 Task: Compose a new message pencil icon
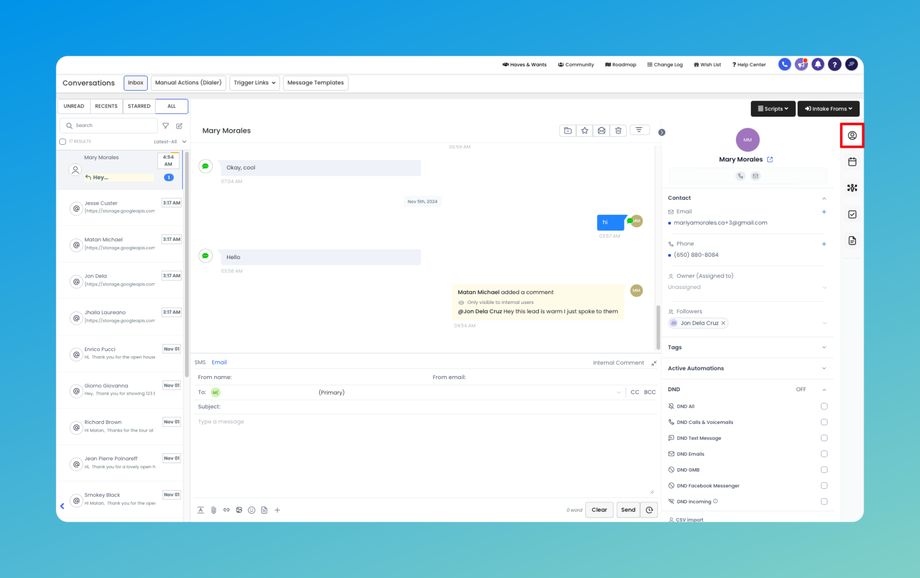coord(179,126)
